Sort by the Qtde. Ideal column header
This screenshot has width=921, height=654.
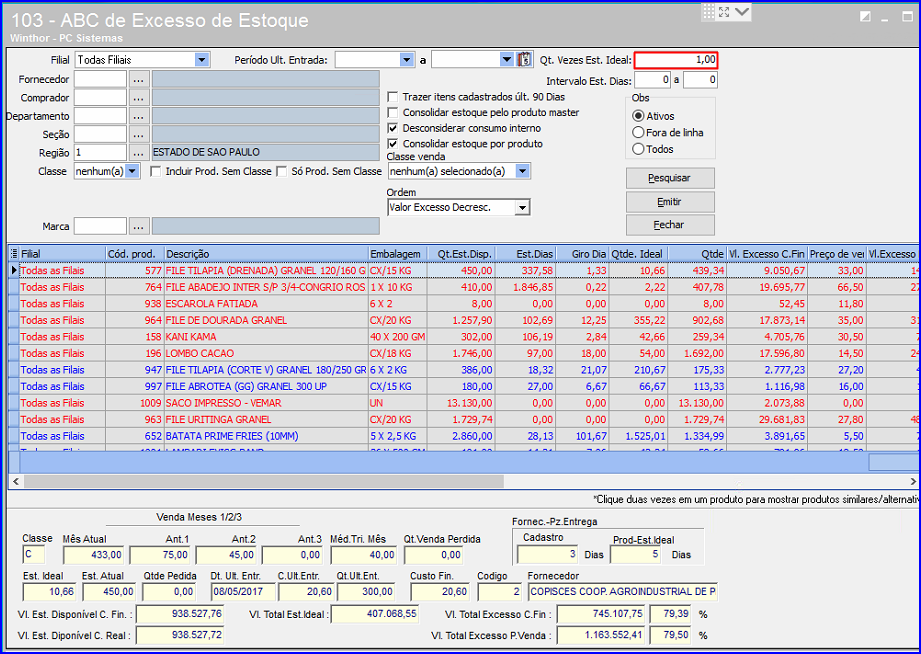click(x=638, y=254)
